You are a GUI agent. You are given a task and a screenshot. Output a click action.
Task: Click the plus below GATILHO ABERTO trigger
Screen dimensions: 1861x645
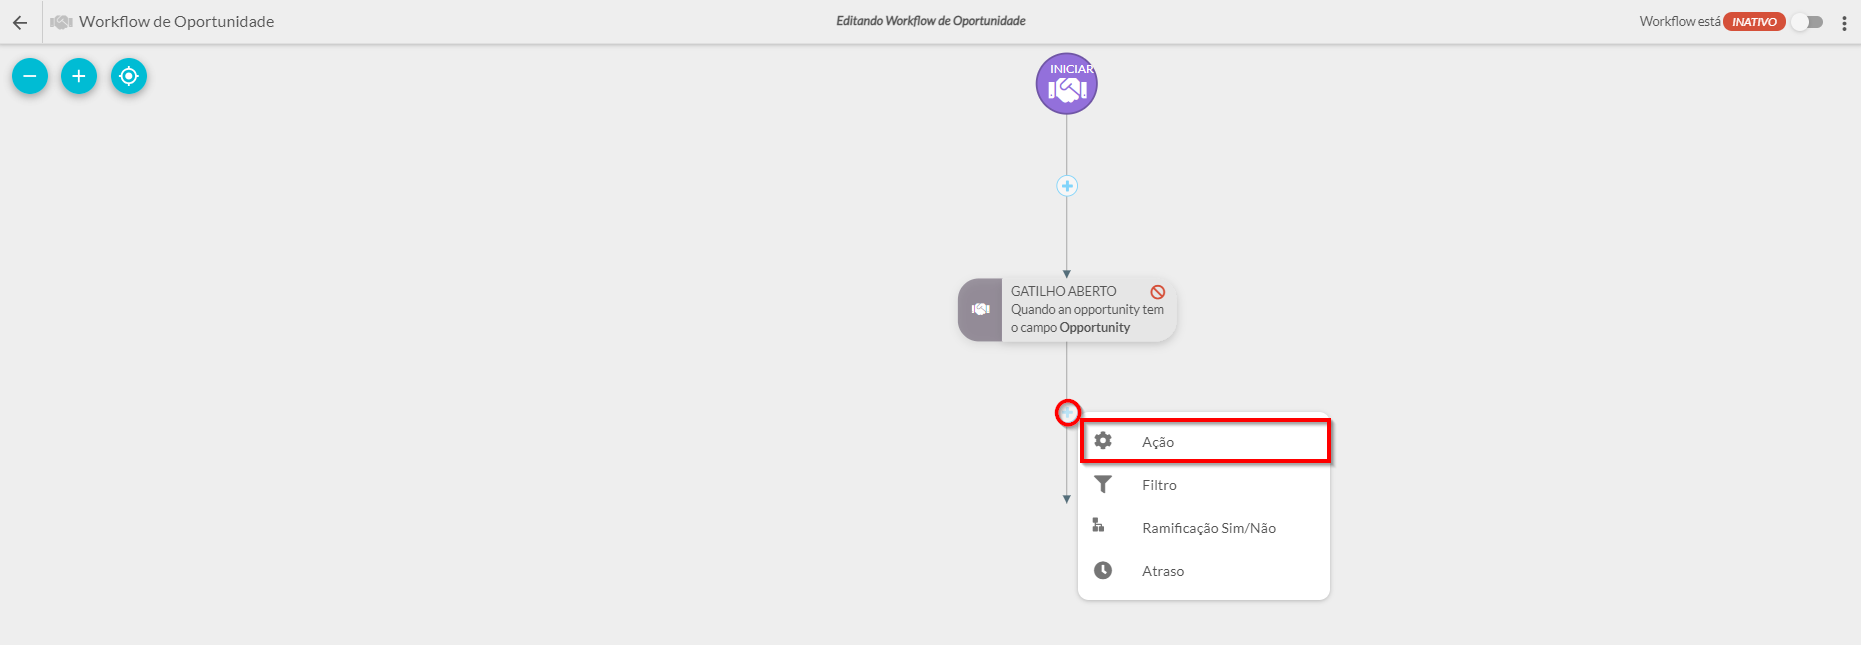click(1067, 412)
